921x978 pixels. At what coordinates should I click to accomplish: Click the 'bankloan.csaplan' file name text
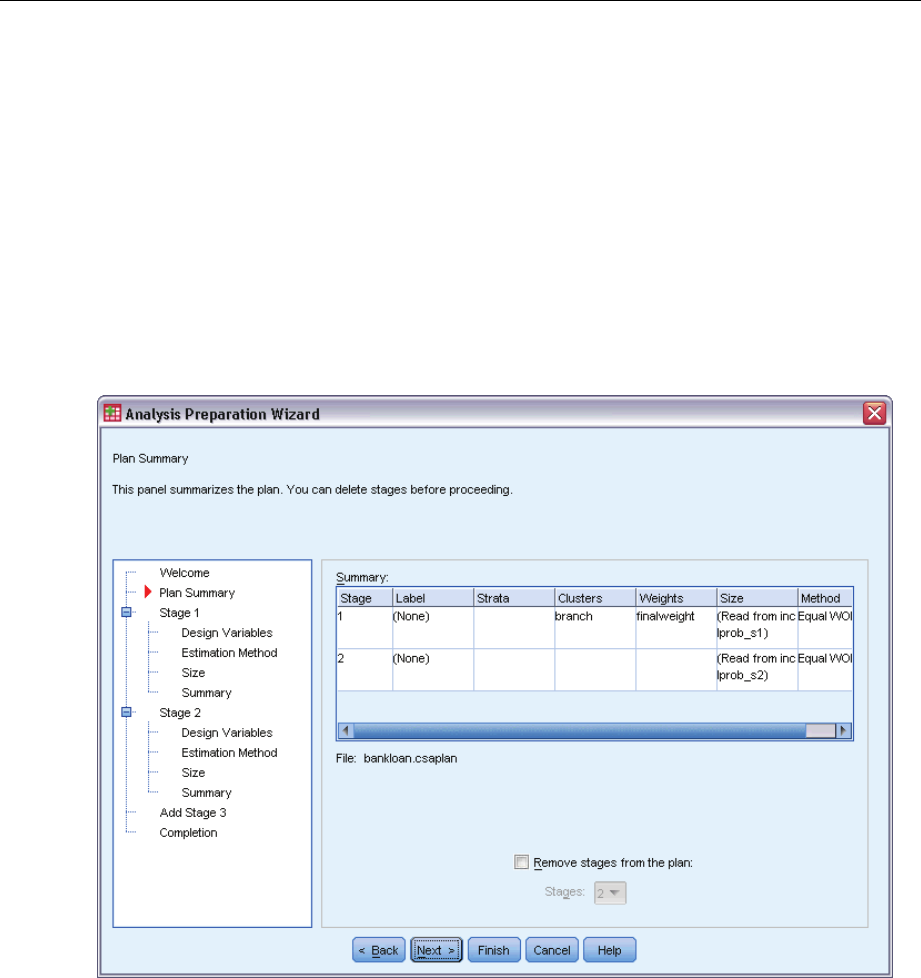click(x=410, y=758)
